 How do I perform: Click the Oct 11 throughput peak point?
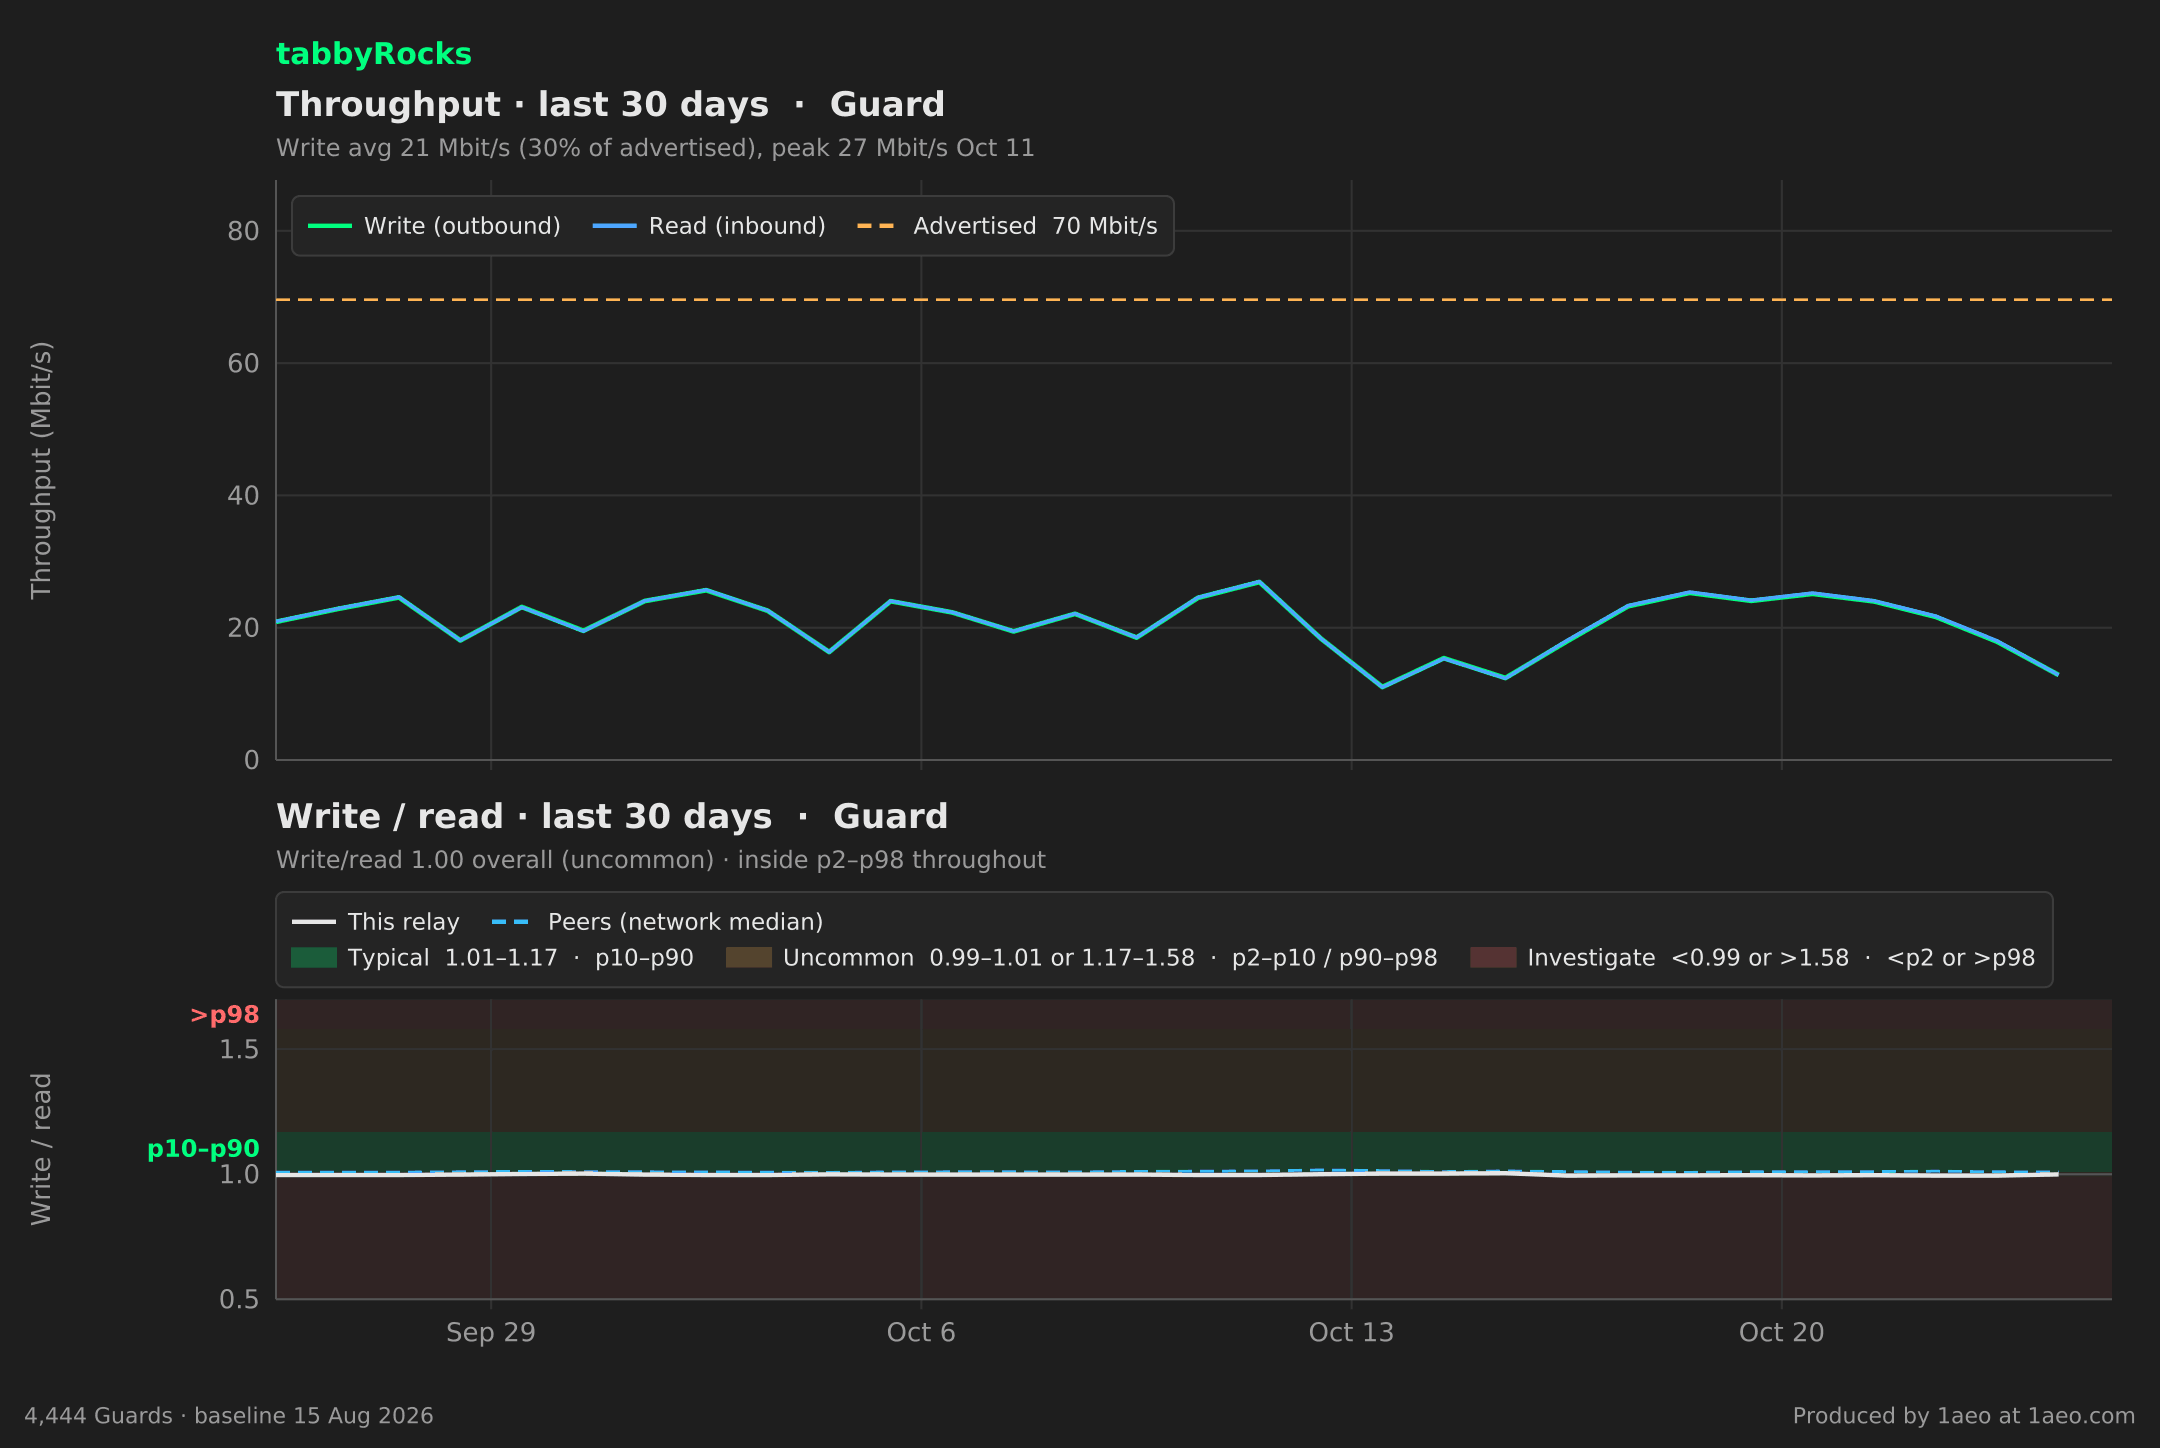pyautogui.click(x=1259, y=582)
